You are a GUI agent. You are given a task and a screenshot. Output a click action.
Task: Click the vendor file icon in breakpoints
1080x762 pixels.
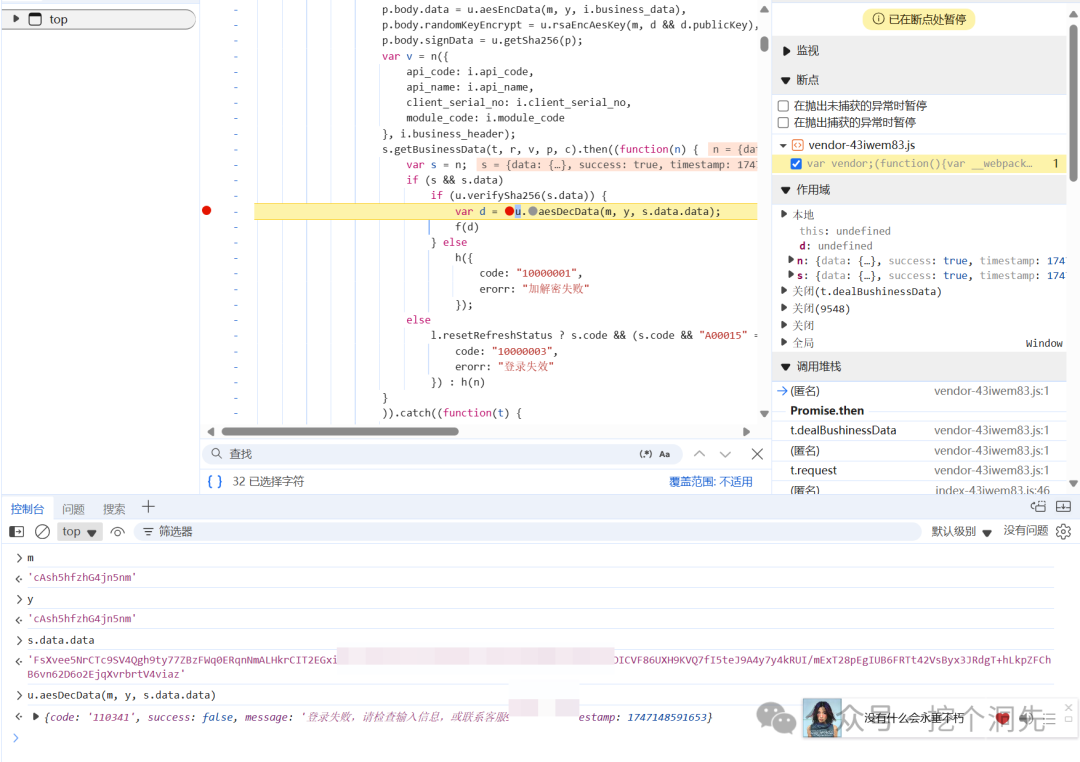point(798,145)
